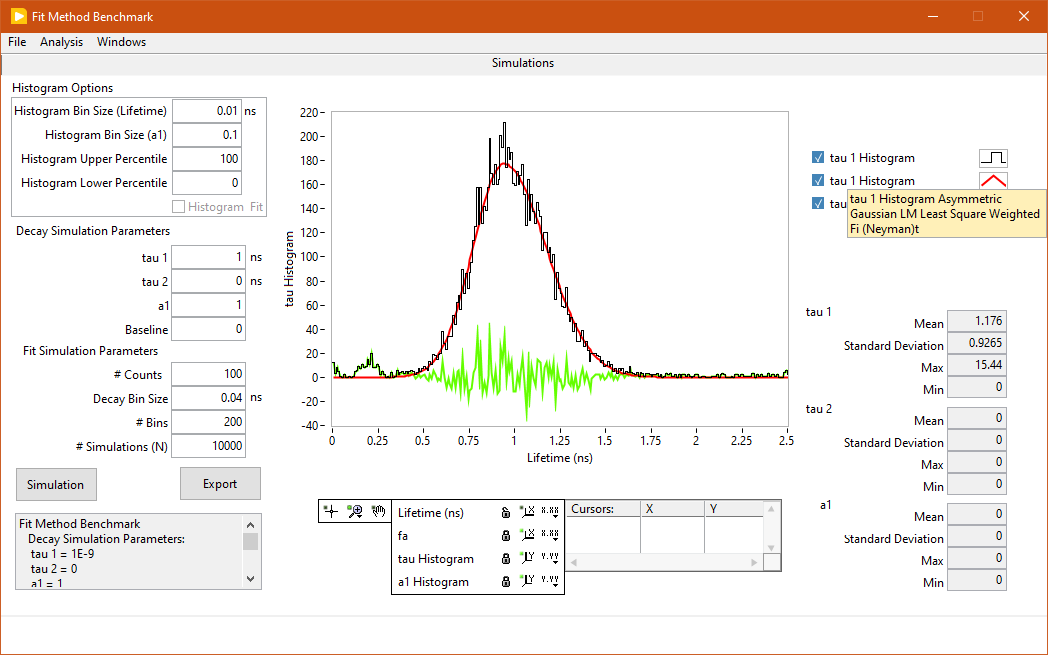
Task: Open Lifetime (ns) axis format menu
Action: click(x=550, y=513)
